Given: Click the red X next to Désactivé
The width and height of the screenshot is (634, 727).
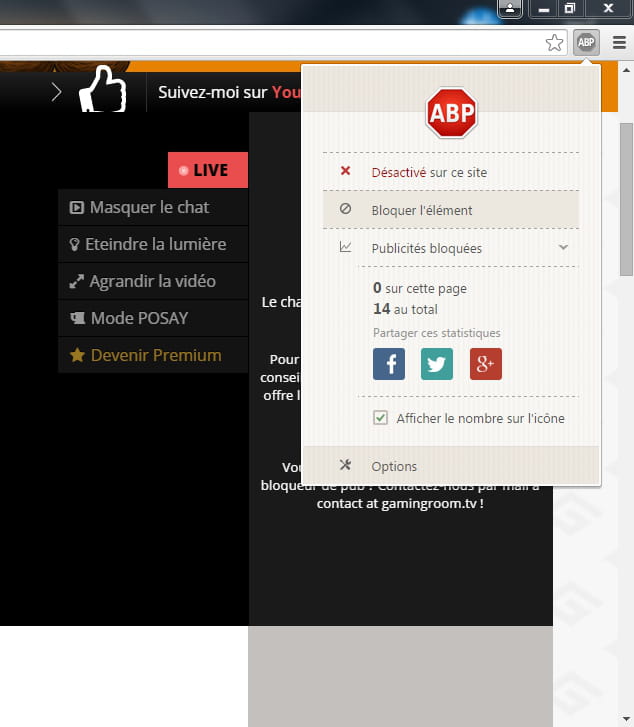Looking at the screenshot, I should [345, 171].
